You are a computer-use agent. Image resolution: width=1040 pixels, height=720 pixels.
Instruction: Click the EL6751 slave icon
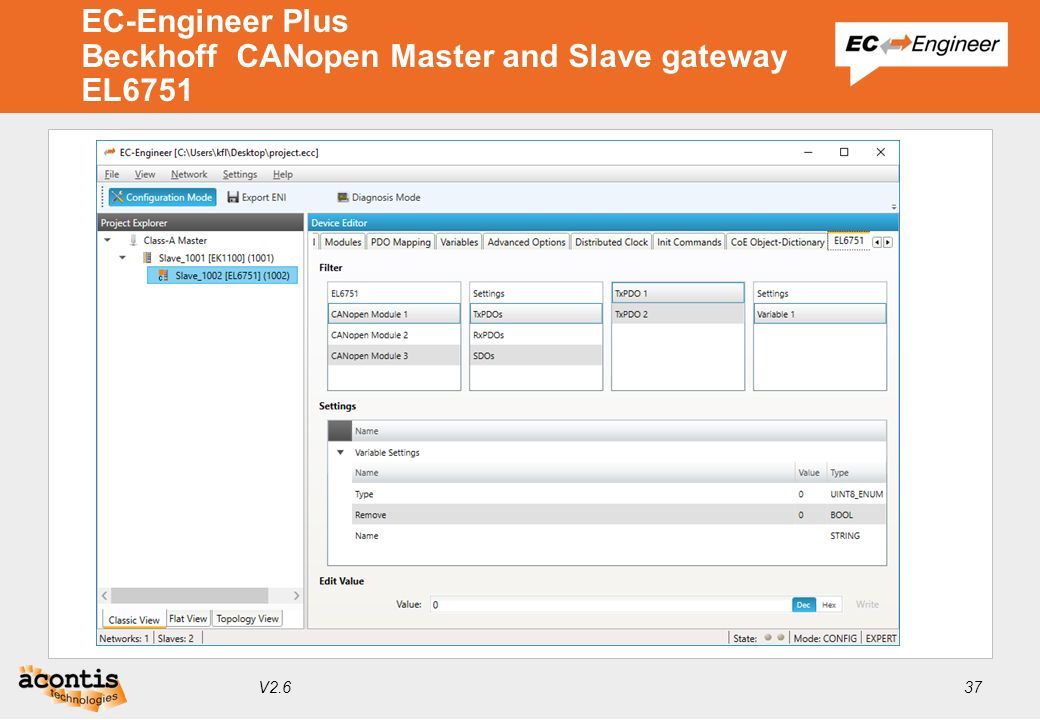point(163,275)
